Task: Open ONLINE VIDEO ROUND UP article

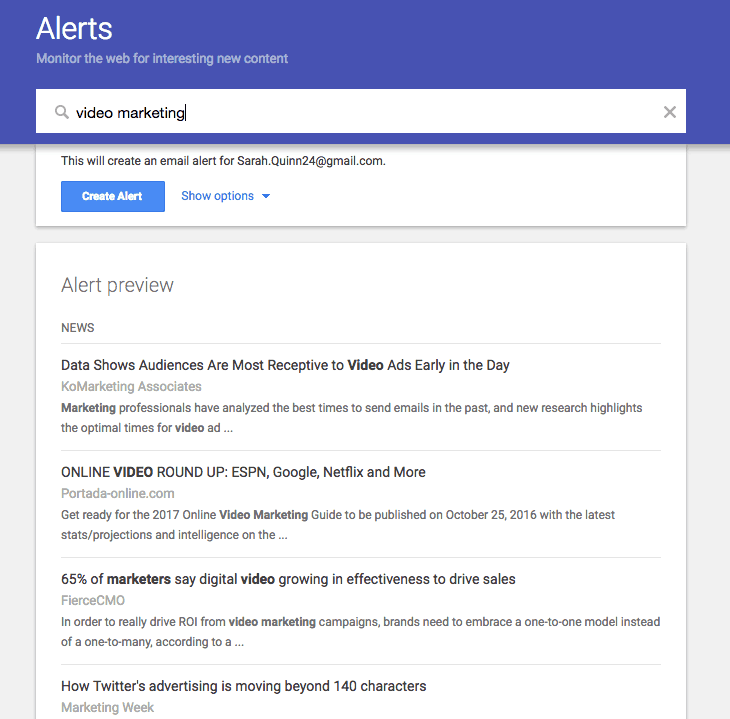Action: [x=243, y=472]
